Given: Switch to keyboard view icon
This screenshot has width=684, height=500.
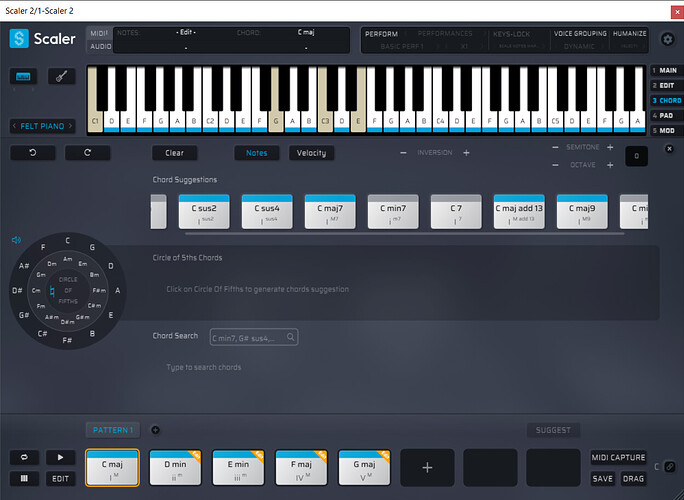Looking at the screenshot, I should 23,76.
